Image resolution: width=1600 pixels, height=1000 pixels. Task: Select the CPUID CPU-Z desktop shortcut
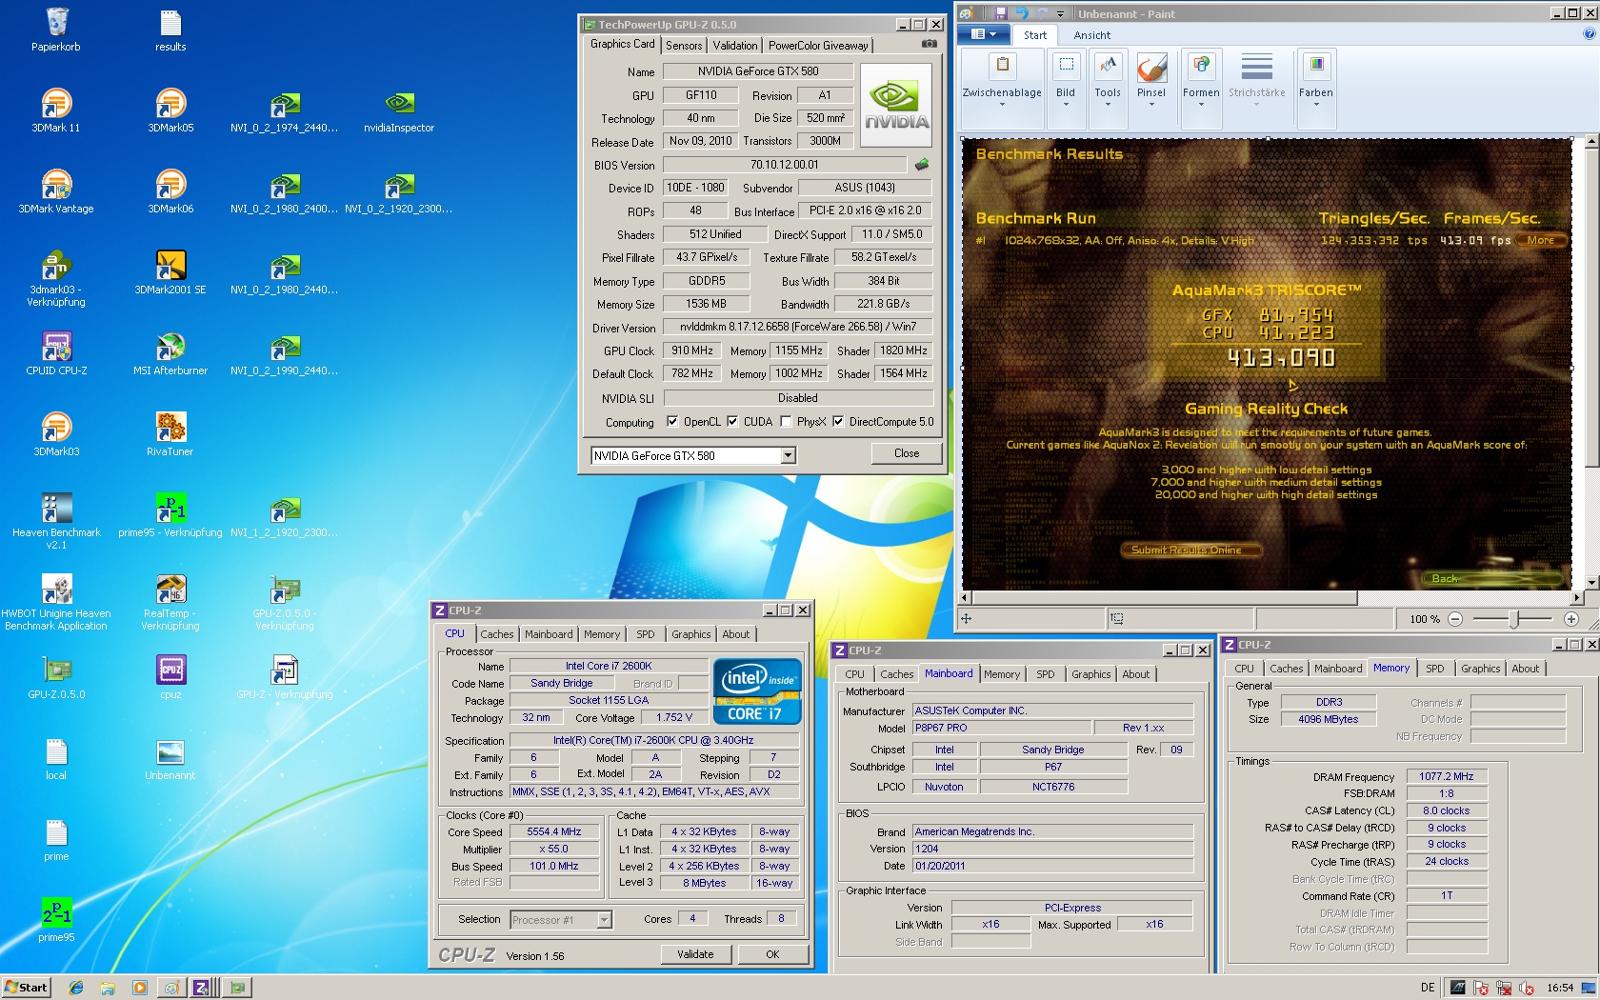56,354
